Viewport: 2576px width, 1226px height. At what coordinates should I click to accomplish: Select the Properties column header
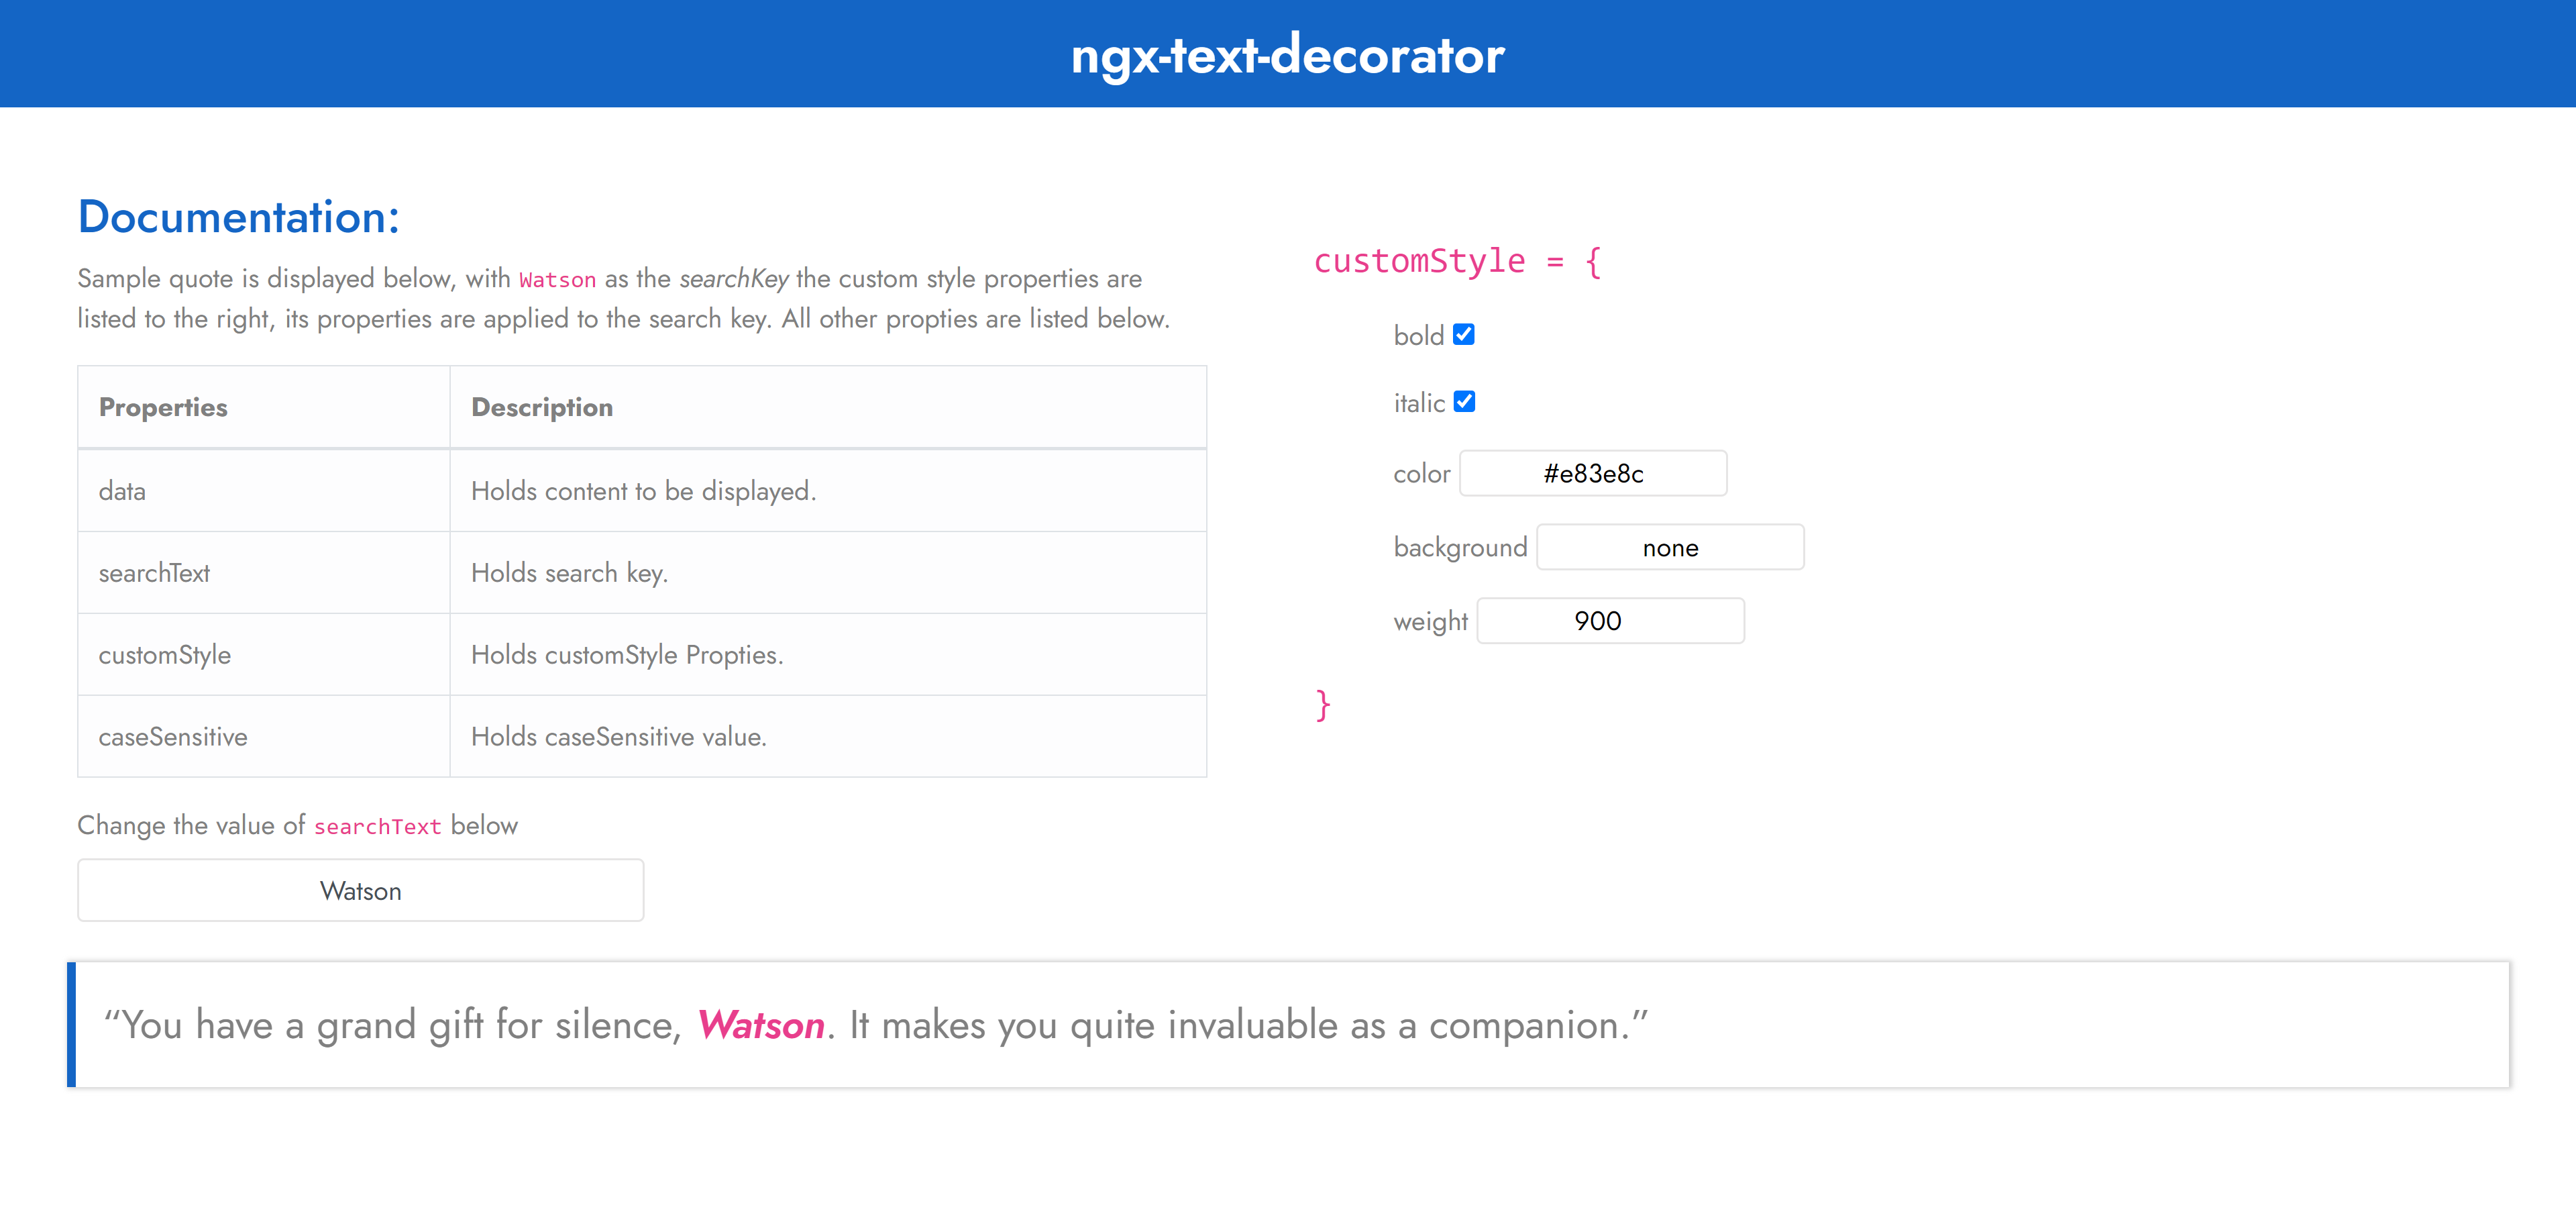[x=163, y=407]
